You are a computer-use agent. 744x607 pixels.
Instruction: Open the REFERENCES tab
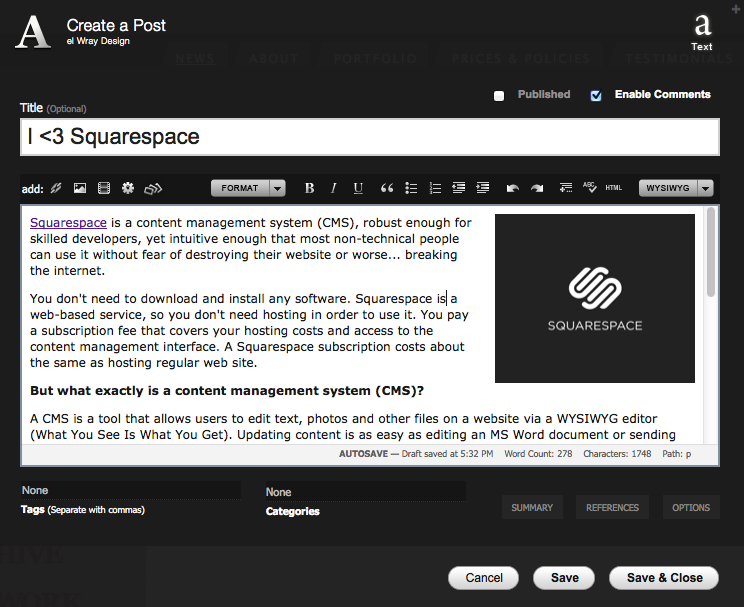tap(613, 507)
